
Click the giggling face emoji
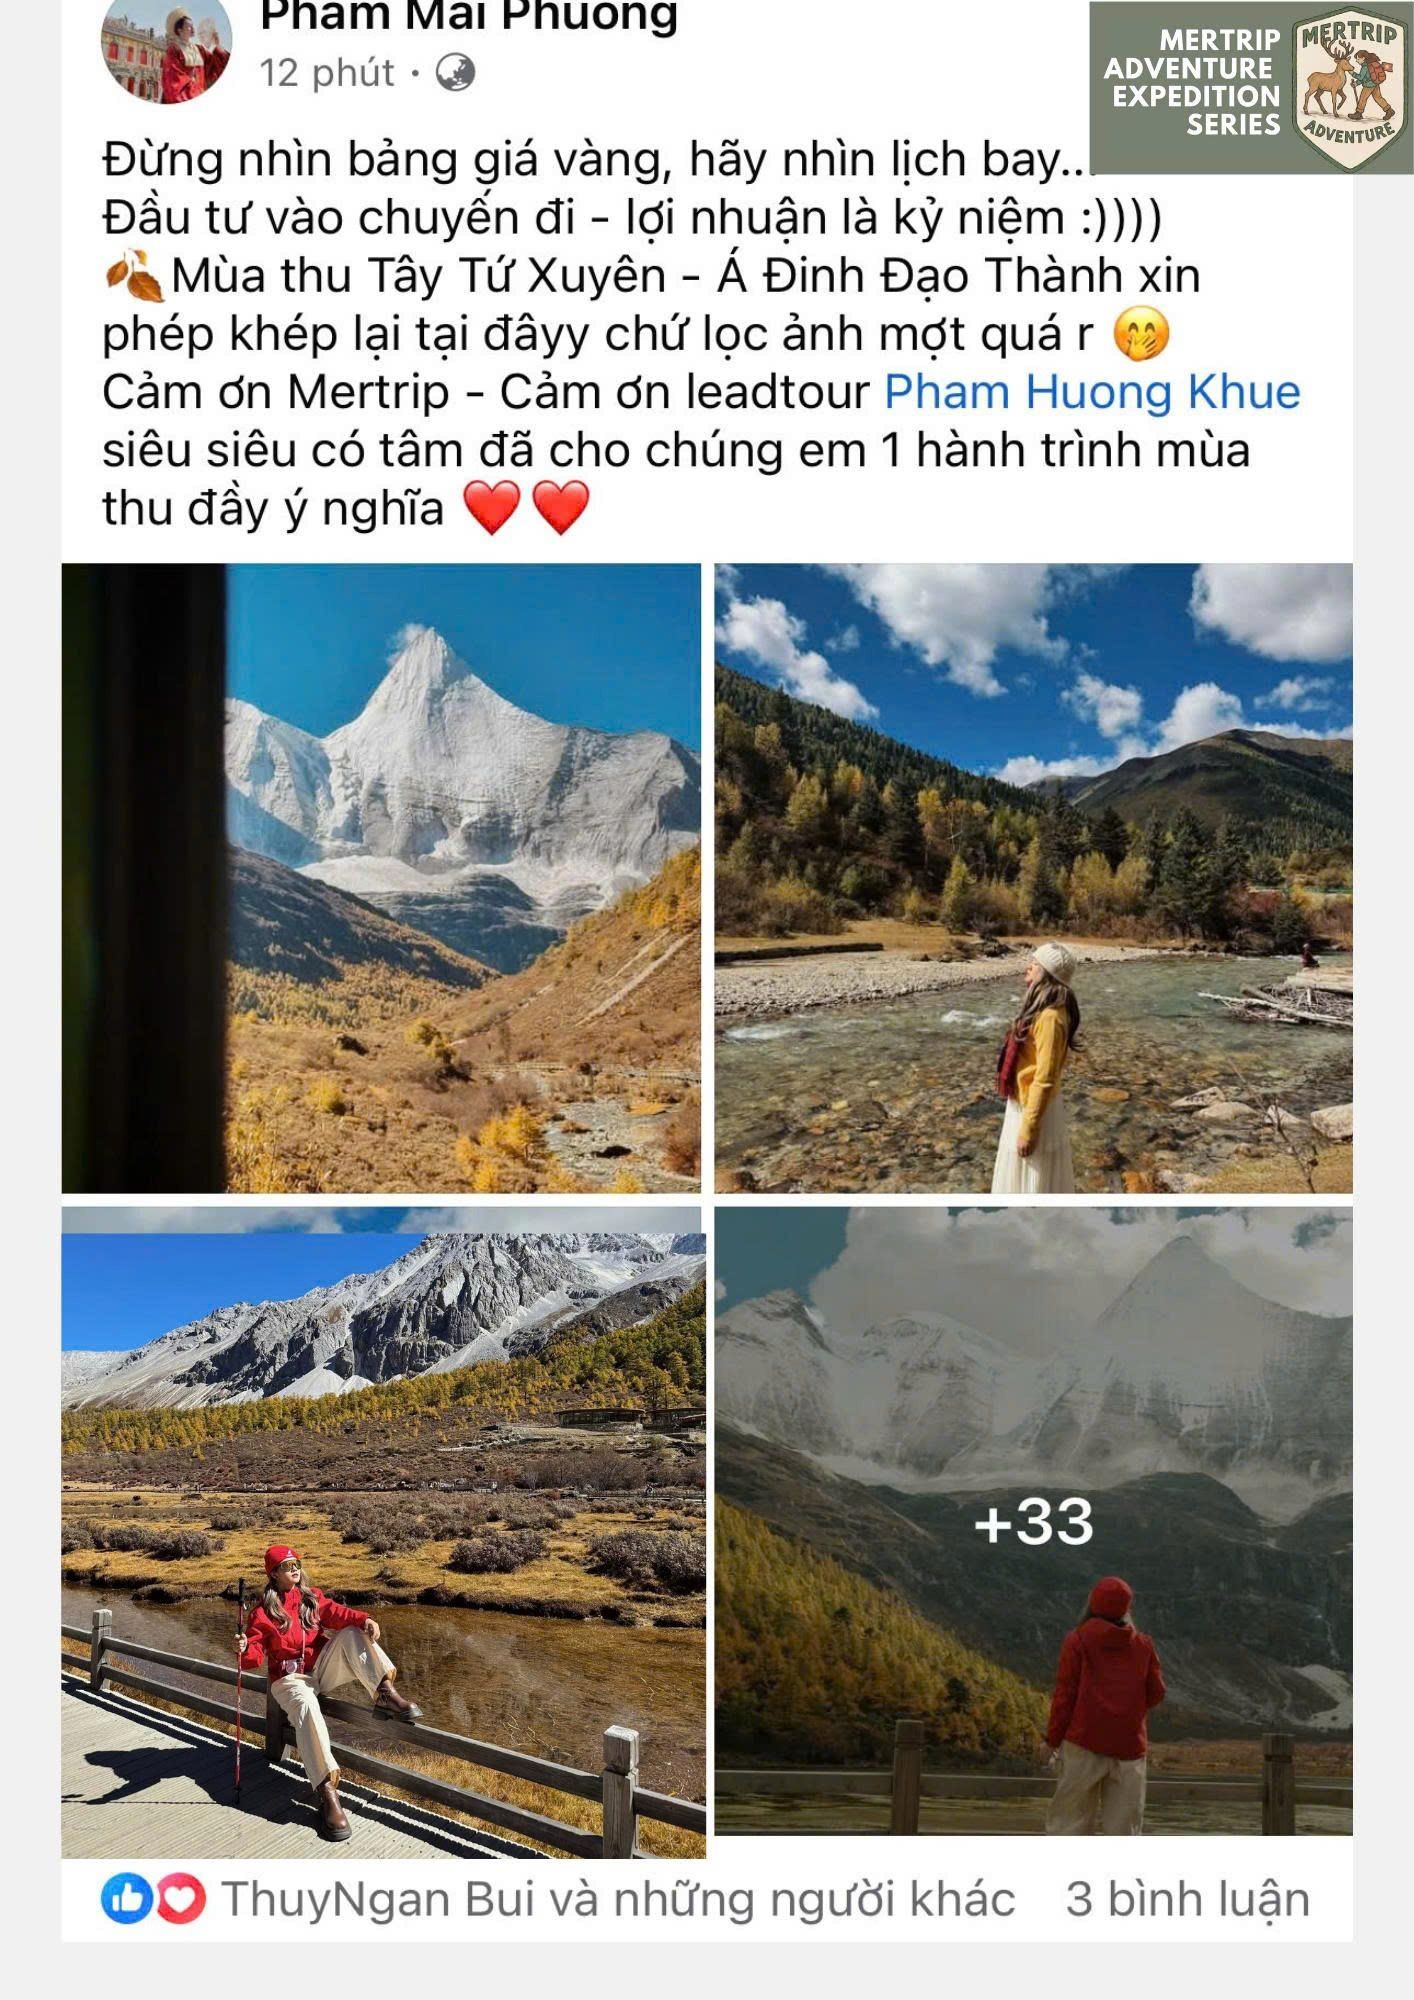pyautogui.click(x=1141, y=335)
